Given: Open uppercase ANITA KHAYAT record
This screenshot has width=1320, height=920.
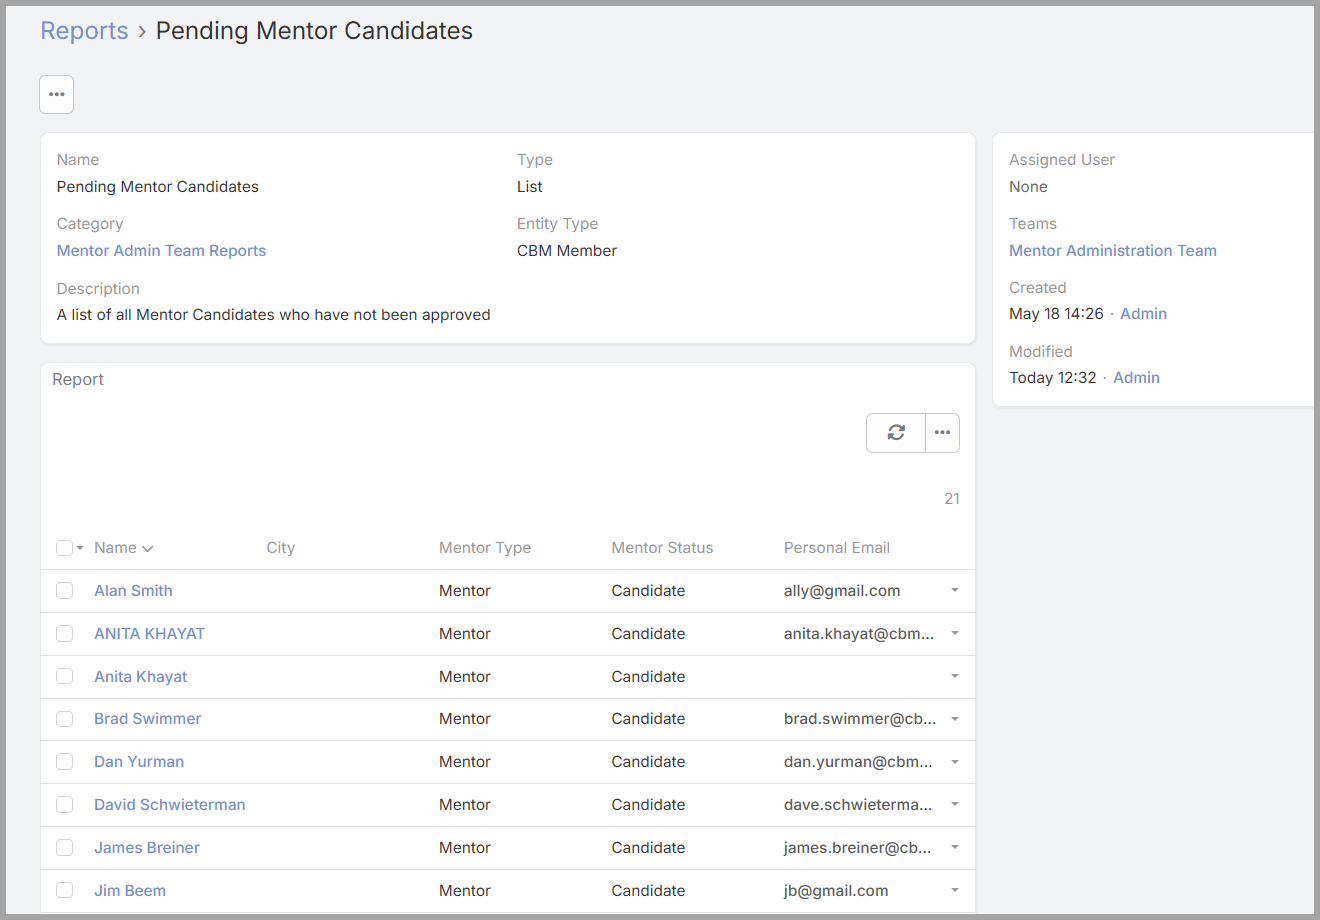Looking at the screenshot, I should (x=149, y=634).
